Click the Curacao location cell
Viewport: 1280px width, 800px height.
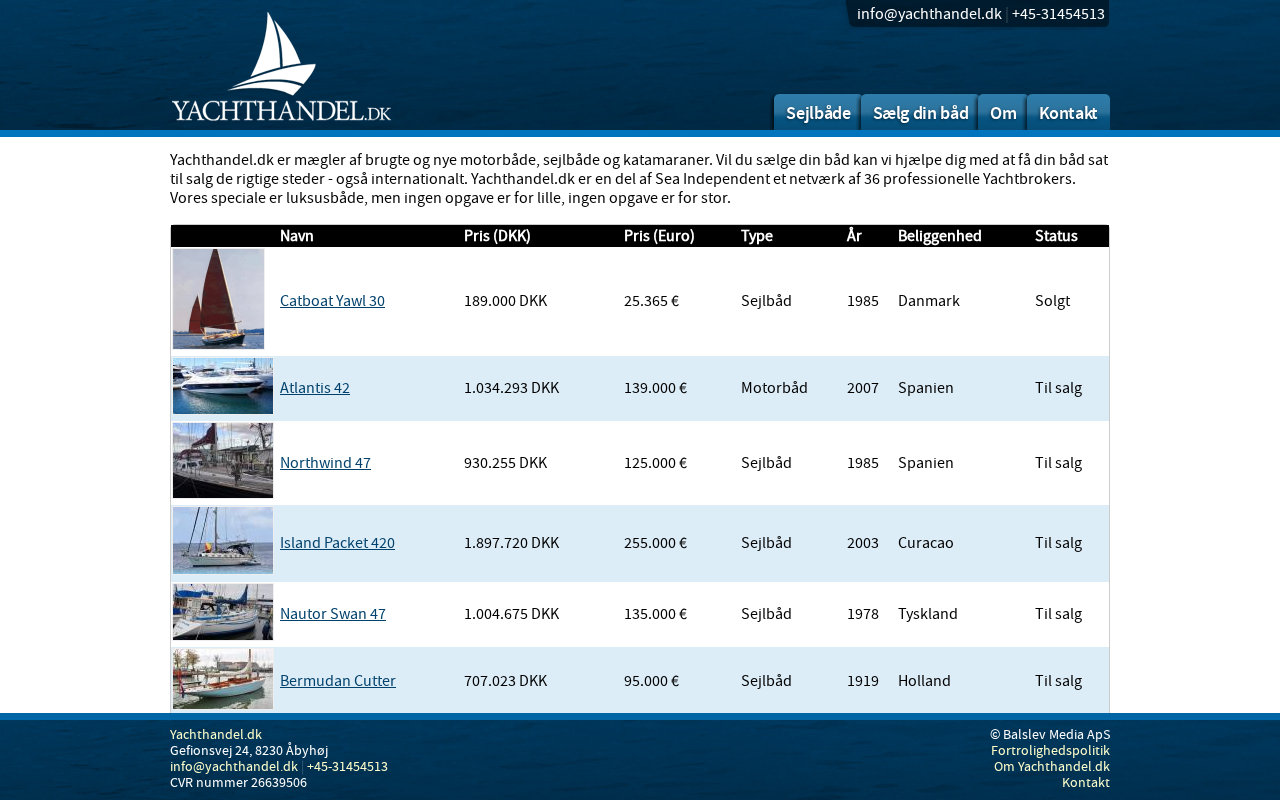click(926, 543)
